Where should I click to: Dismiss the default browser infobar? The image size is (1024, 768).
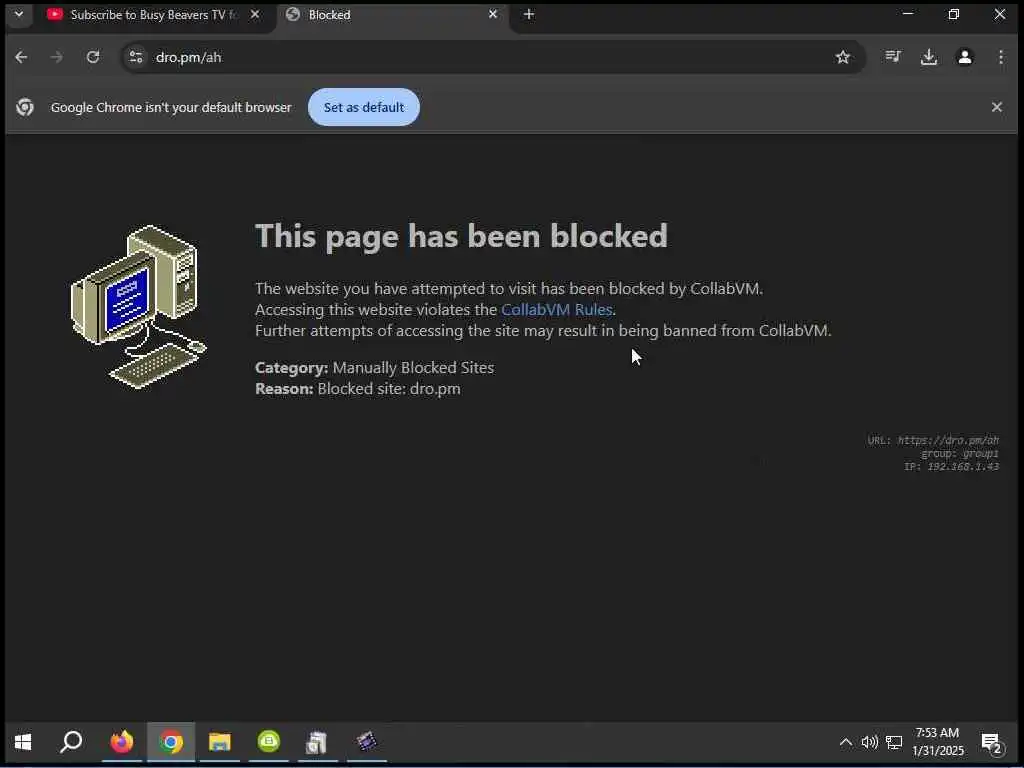coord(997,107)
